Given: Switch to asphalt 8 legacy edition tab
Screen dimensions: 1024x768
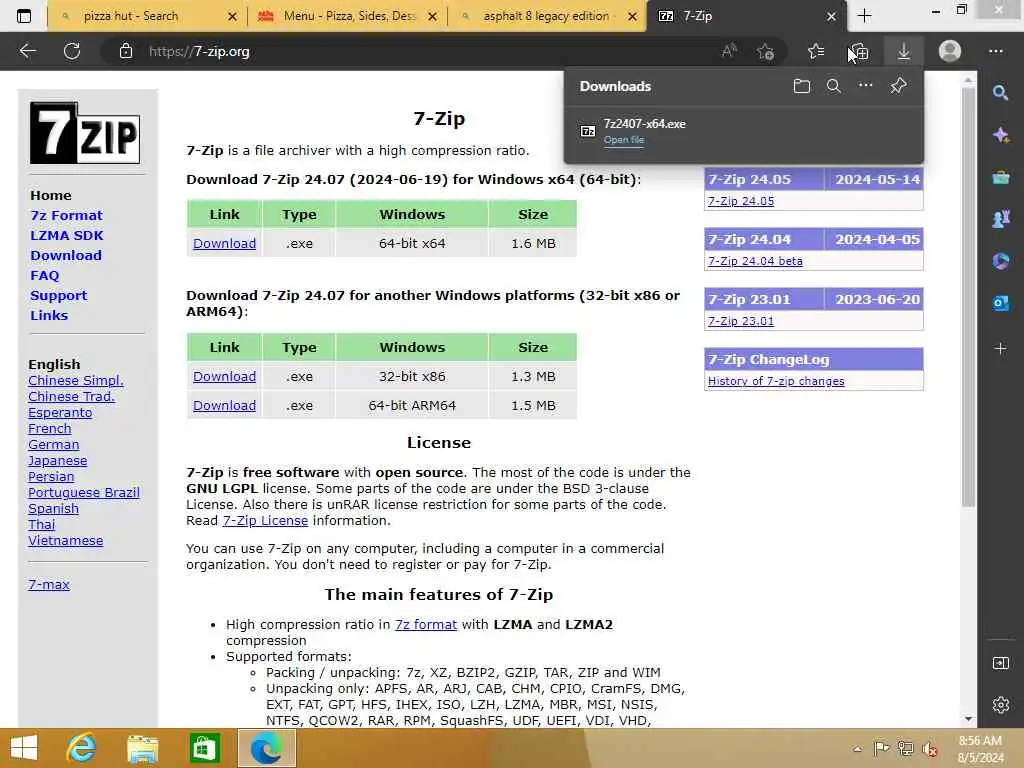Looking at the screenshot, I should point(546,16).
